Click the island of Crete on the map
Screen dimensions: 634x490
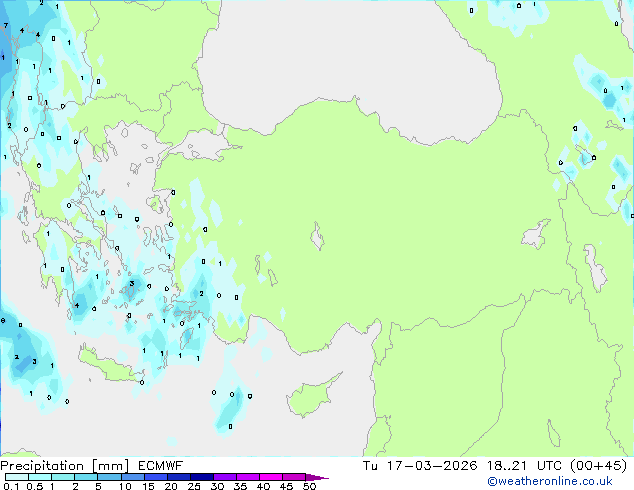[108, 366]
